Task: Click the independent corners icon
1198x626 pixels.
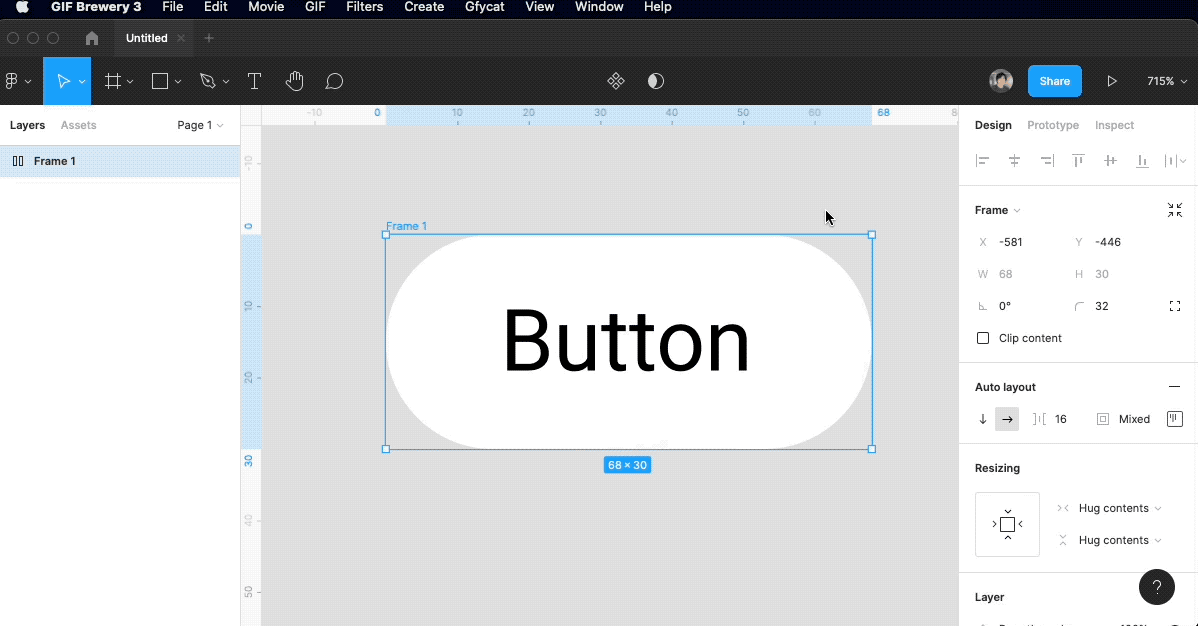Action: pos(1174,306)
